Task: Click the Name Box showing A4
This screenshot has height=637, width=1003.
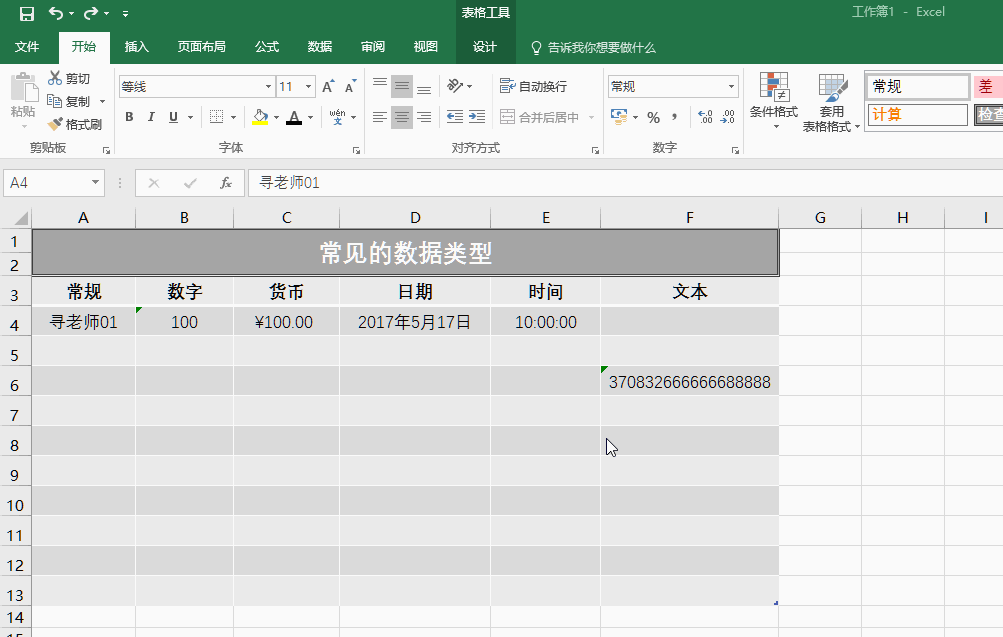Action: (x=47, y=183)
